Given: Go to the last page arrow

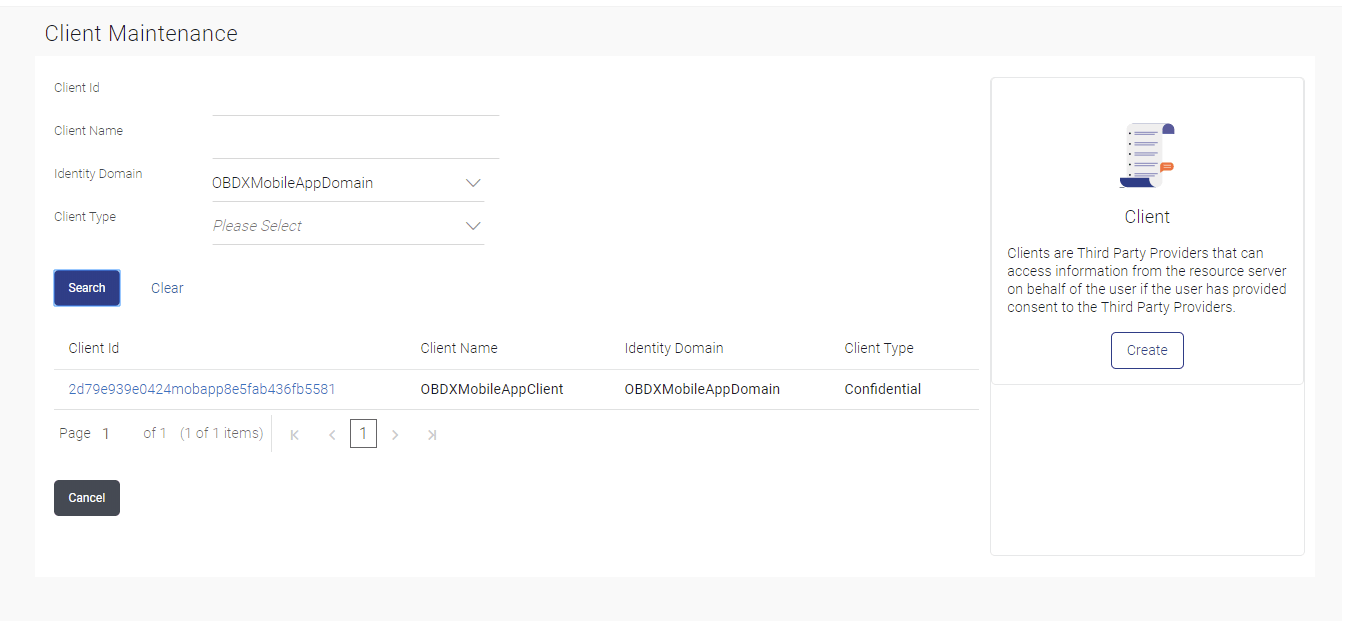Looking at the screenshot, I should (x=432, y=435).
